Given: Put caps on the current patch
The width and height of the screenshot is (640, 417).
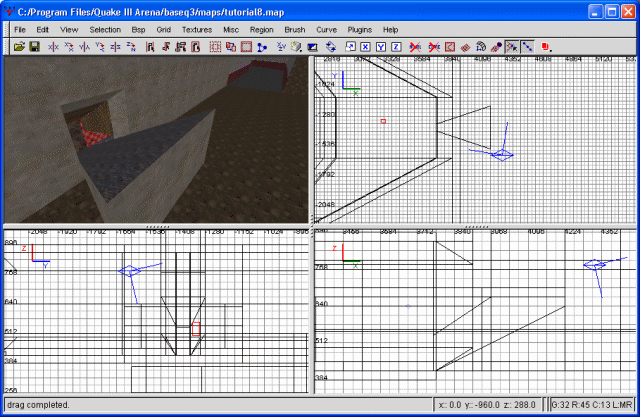Looking at the screenshot, I should 496,47.
